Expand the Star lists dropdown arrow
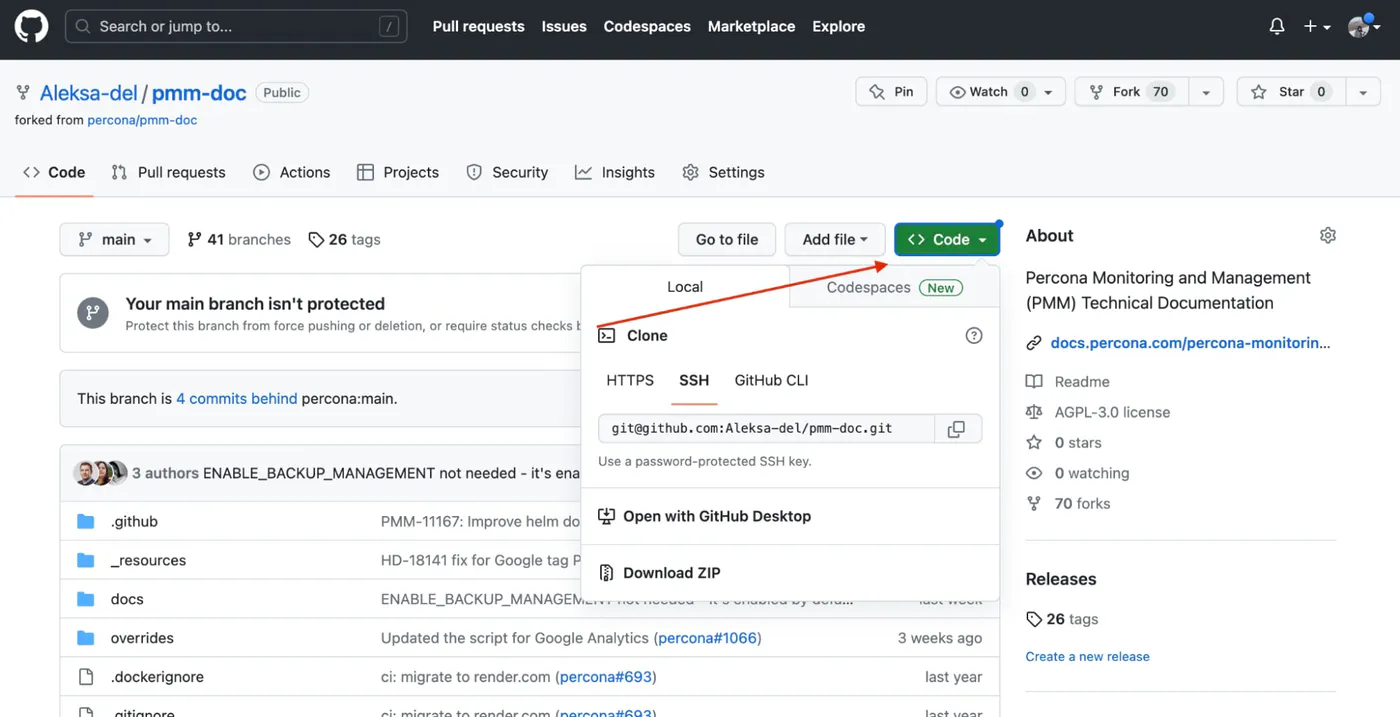The image size is (1400, 717). pyautogui.click(x=1363, y=92)
